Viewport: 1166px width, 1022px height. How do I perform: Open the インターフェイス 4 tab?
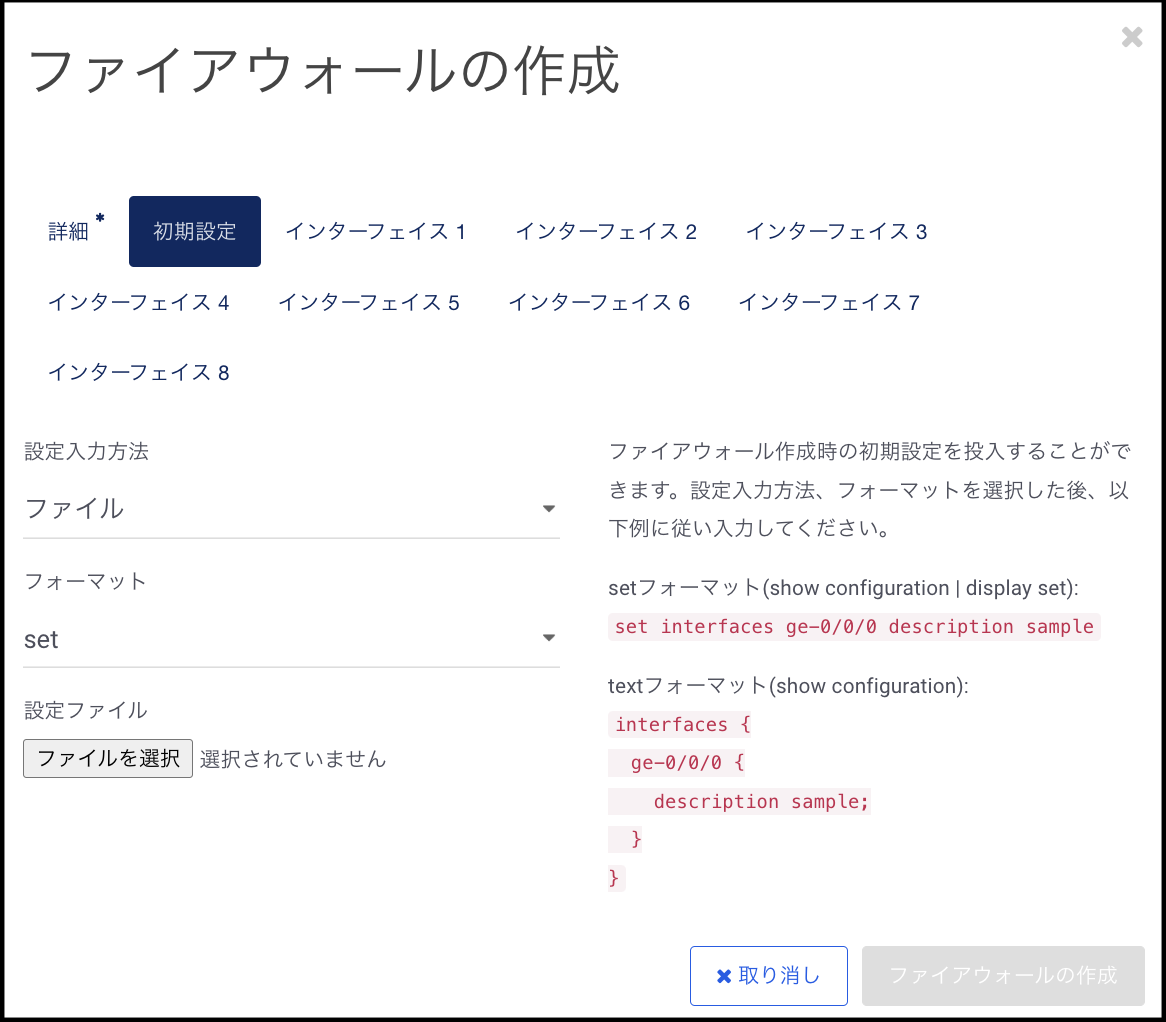pos(139,302)
